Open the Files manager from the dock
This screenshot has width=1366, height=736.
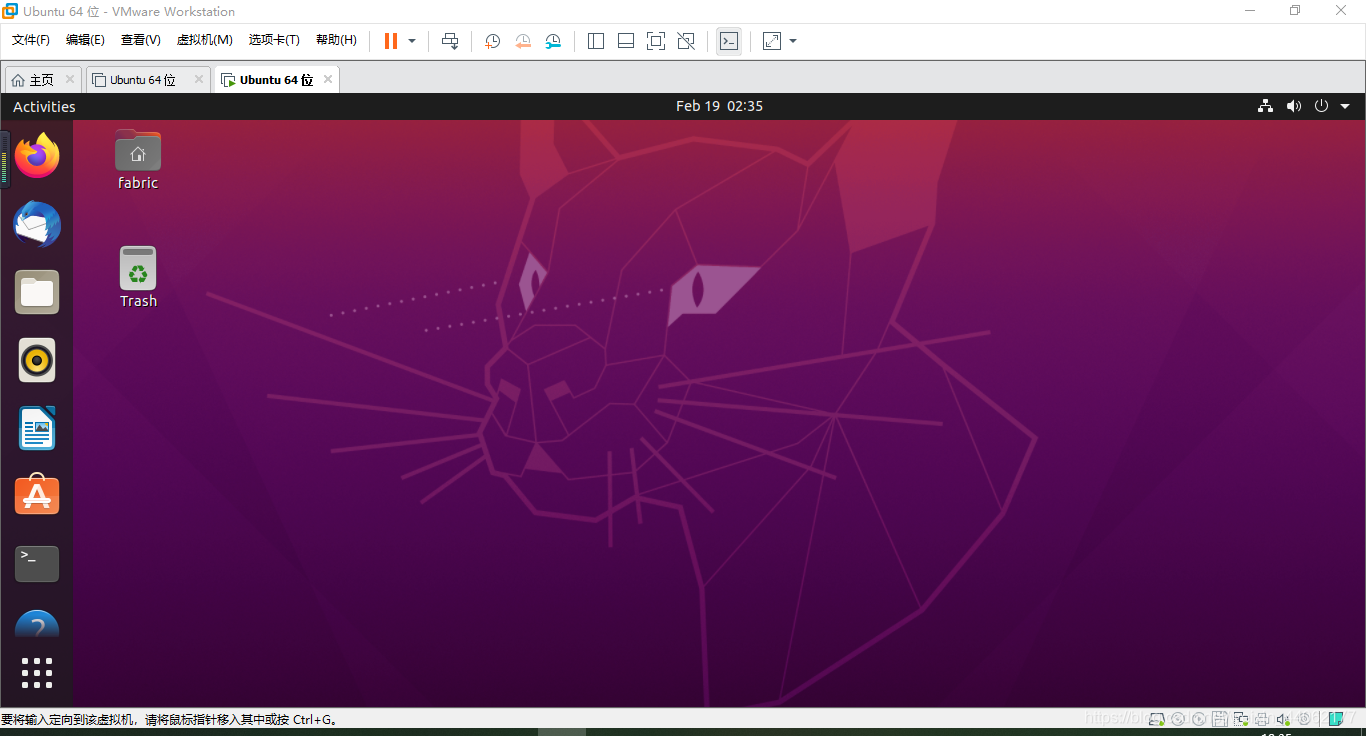point(37,292)
